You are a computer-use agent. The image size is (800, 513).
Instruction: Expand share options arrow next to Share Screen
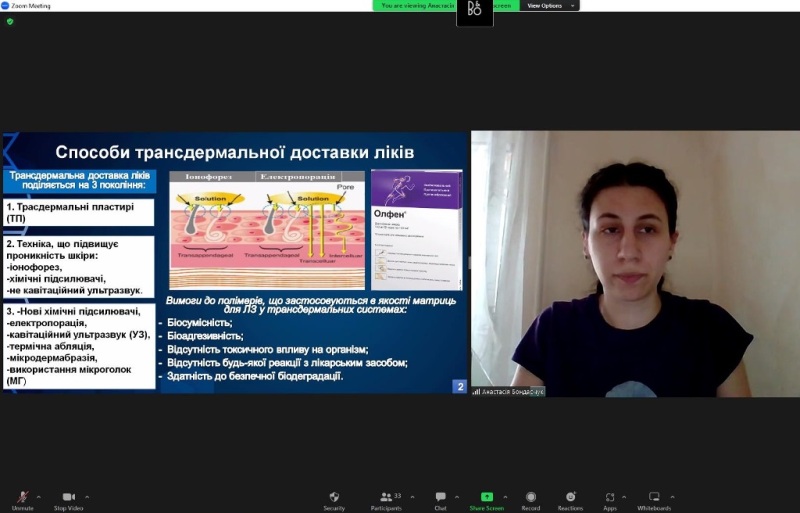click(x=505, y=497)
